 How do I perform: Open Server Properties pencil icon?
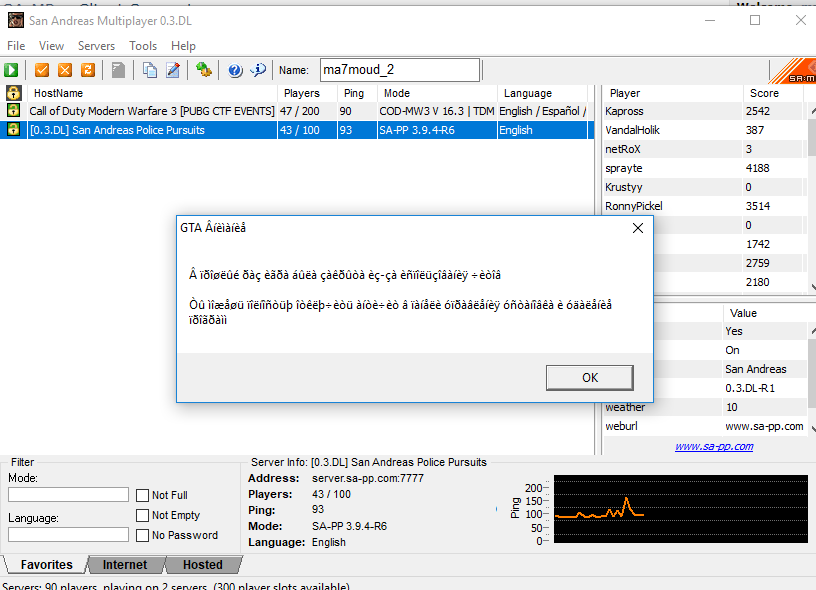pyautogui.click(x=173, y=70)
